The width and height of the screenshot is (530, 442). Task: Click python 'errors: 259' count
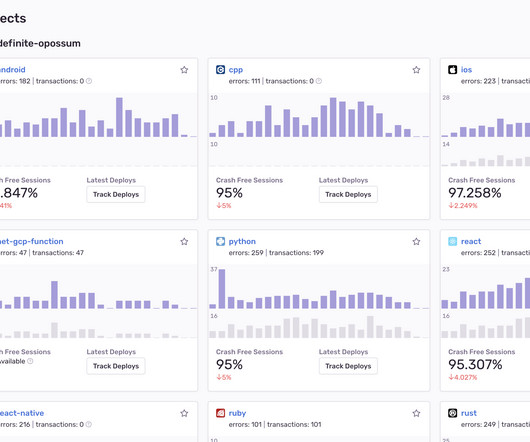pyautogui.click(x=246, y=253)
